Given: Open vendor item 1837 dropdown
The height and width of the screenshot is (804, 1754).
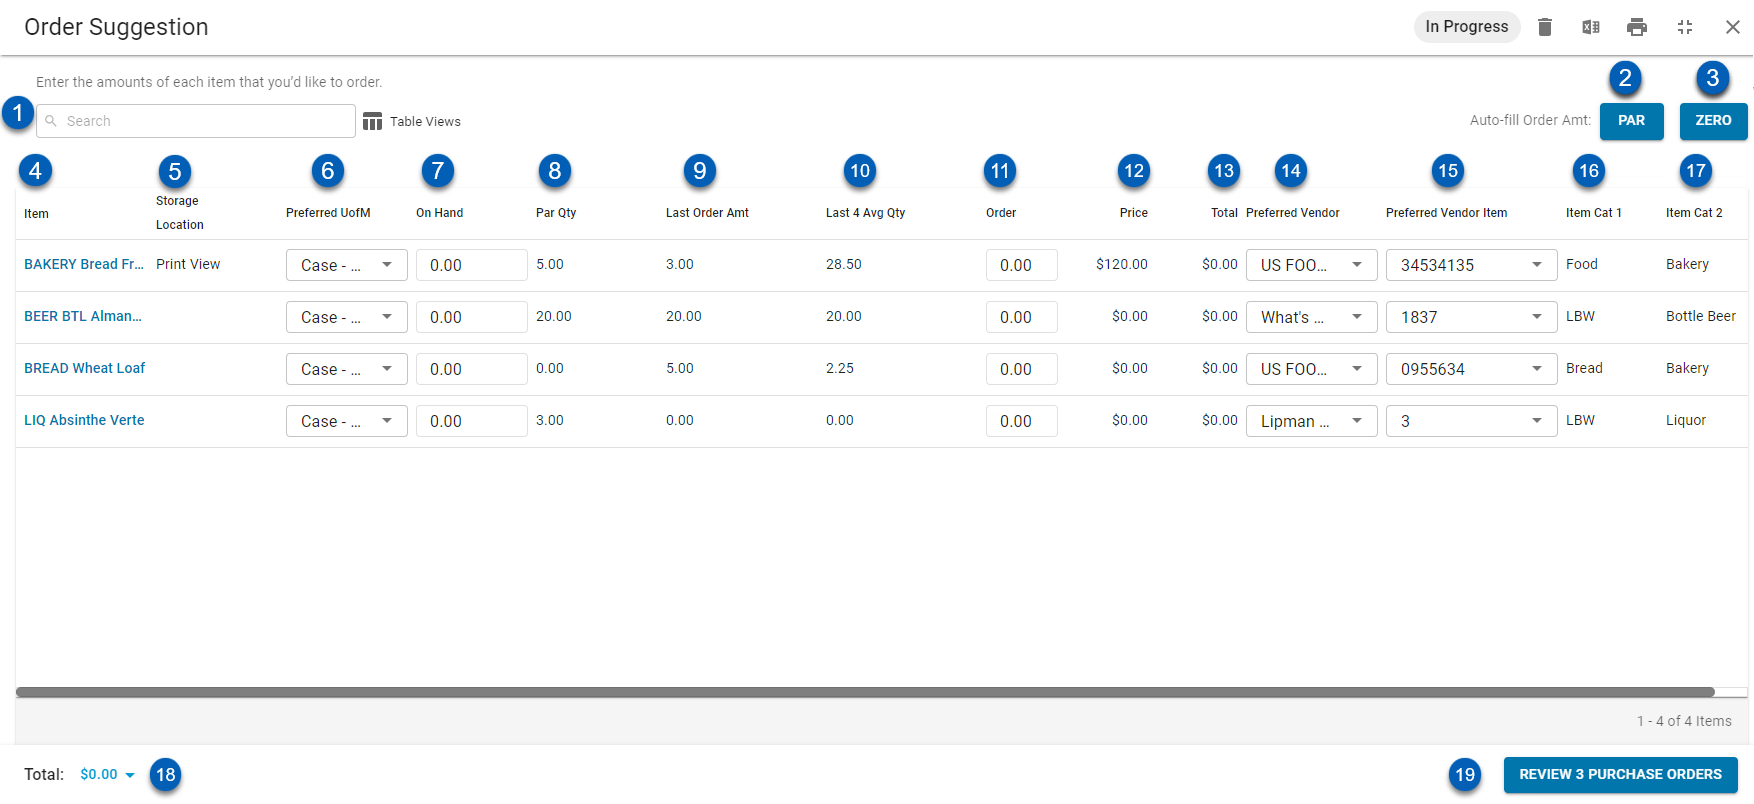Looking at the screenshot, I should click(x=1471, y=317).
